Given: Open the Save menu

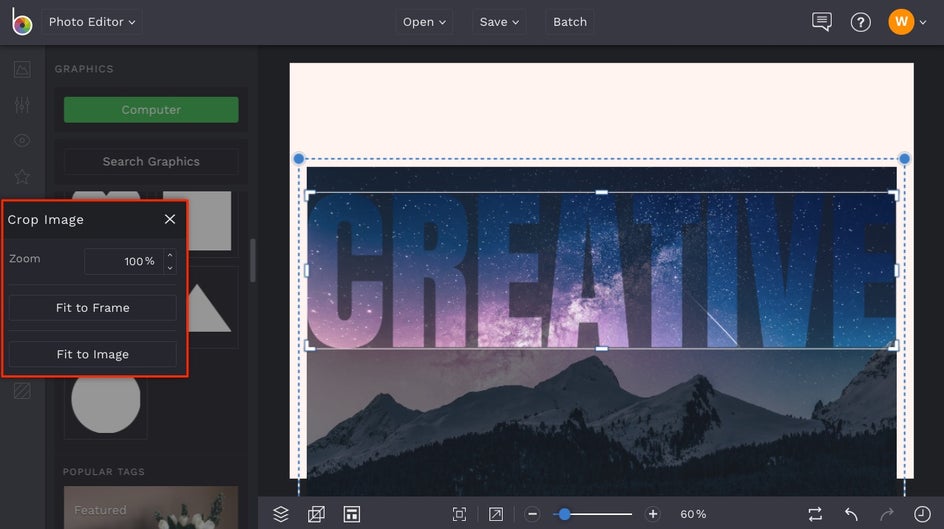Looking at the screenshot, I should 499,22.
